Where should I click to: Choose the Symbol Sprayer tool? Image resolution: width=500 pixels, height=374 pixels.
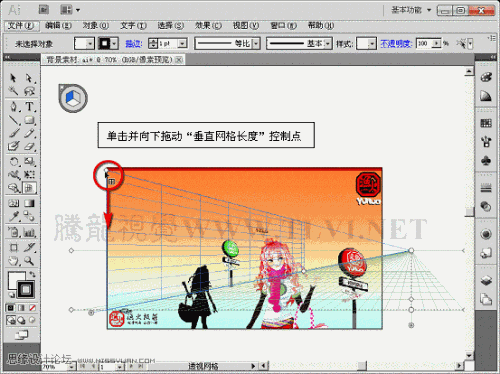(13, 232)
